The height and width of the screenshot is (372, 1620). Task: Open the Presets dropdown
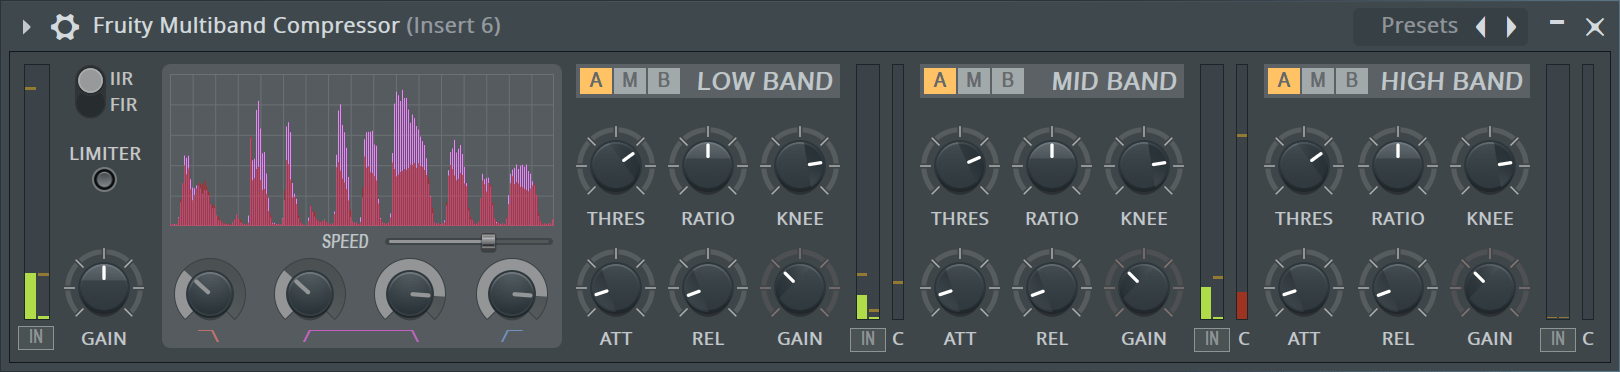click(1419, 26)
